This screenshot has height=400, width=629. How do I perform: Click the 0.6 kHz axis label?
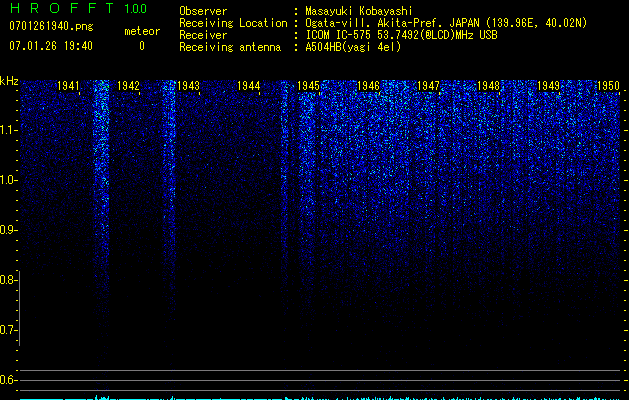[7, 380]
